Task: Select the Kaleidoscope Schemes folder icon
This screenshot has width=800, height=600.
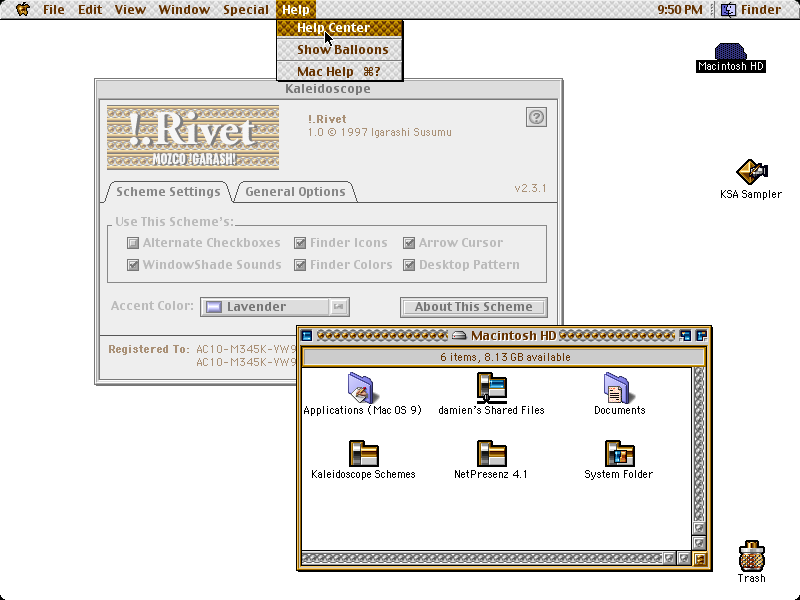Action: pos(363,453)
